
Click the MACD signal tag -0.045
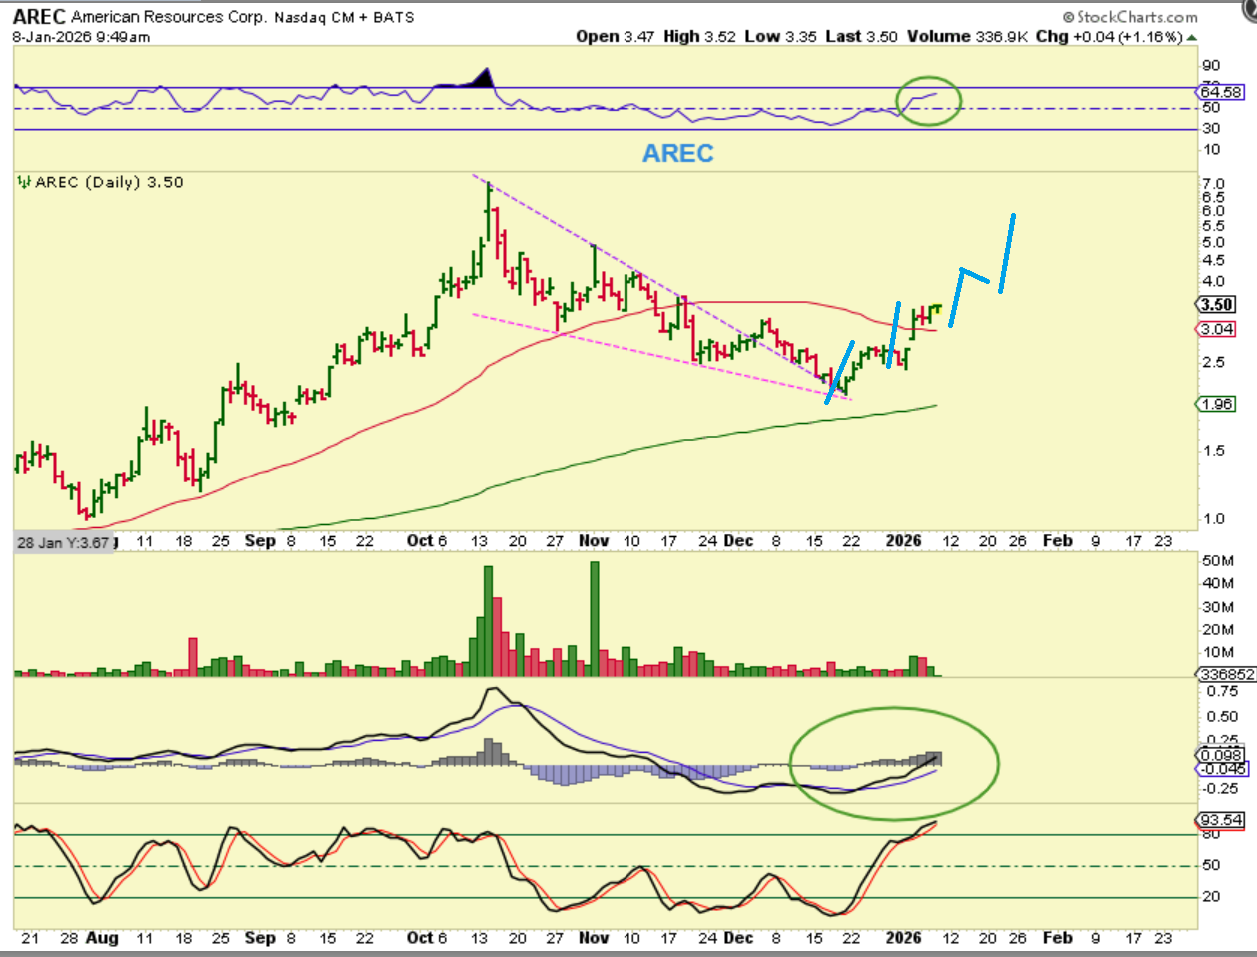coord(1222,768)
